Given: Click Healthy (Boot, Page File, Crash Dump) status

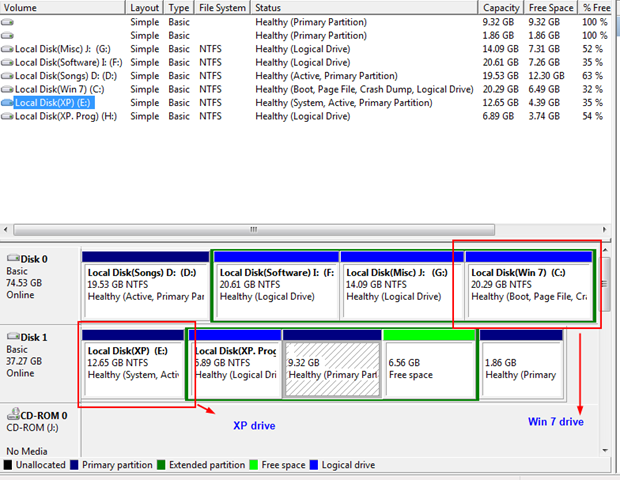Looking at the screenshot, I should (x=364, y=89).
